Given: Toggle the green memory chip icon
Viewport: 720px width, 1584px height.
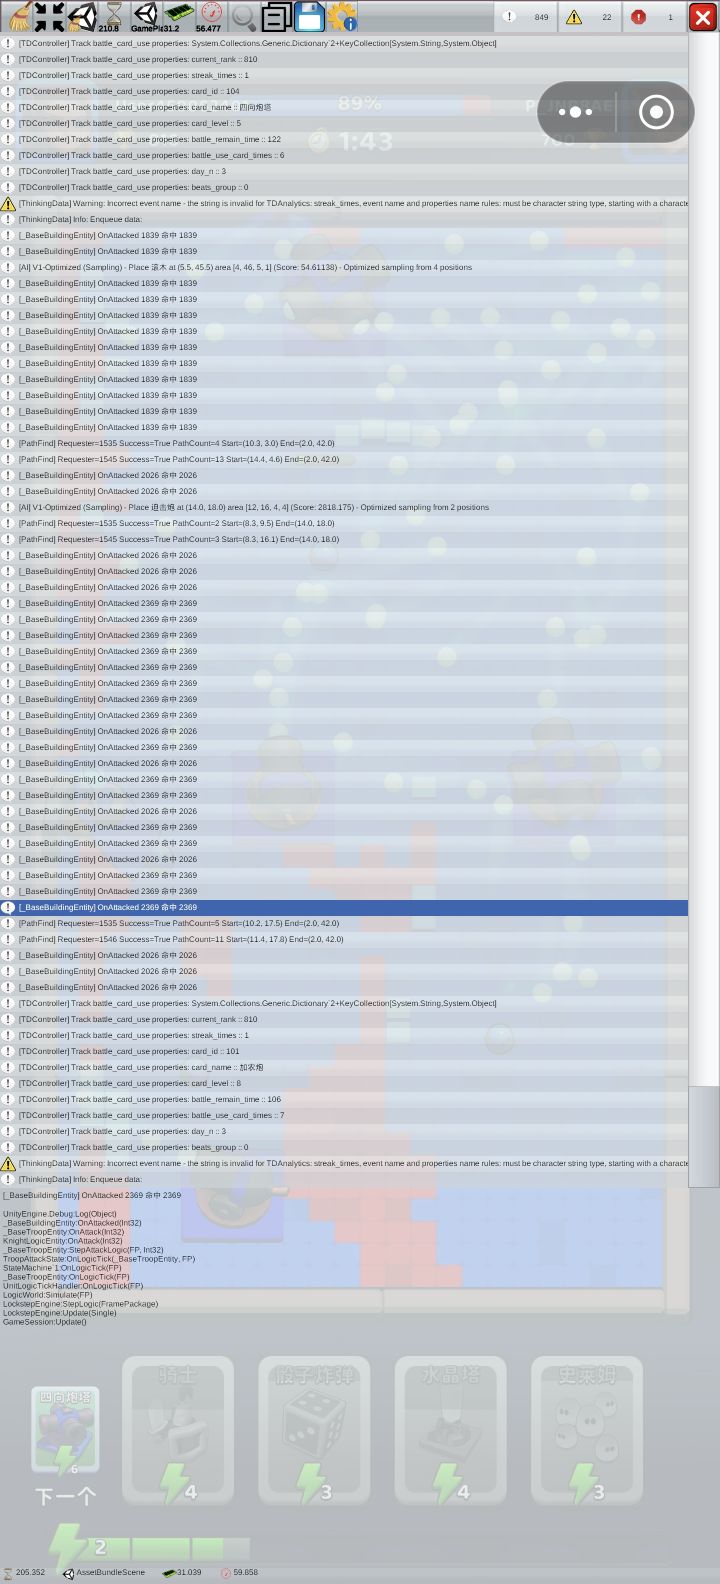Looking at the screenshot, I should pos(178,17).
